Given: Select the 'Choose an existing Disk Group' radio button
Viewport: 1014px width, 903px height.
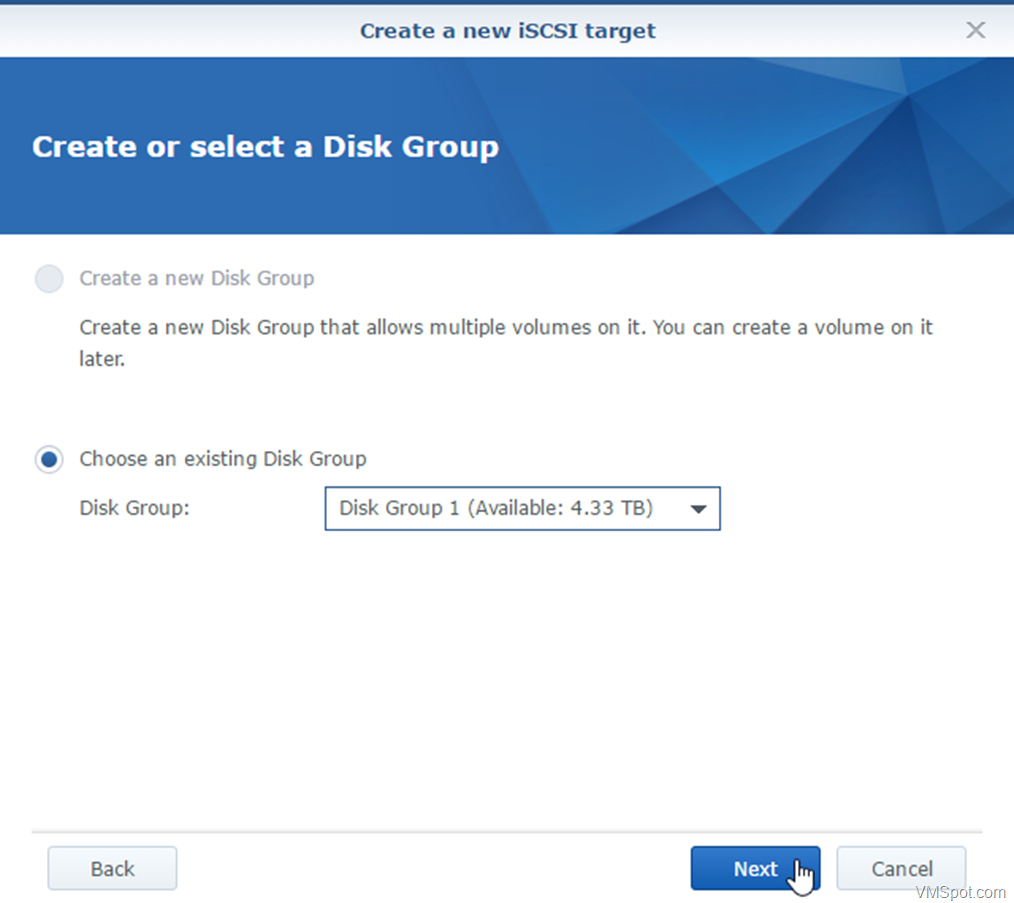Looking at the screenshot, I should (x=49, y=459).
